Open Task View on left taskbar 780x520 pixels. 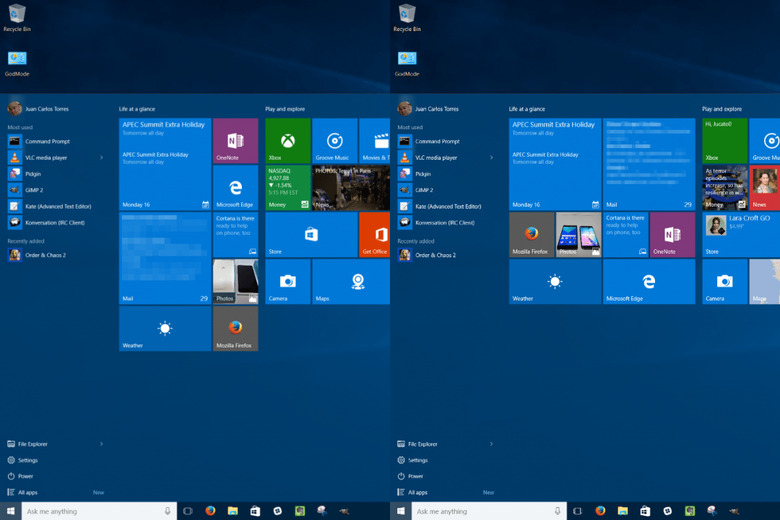[188, 511]
